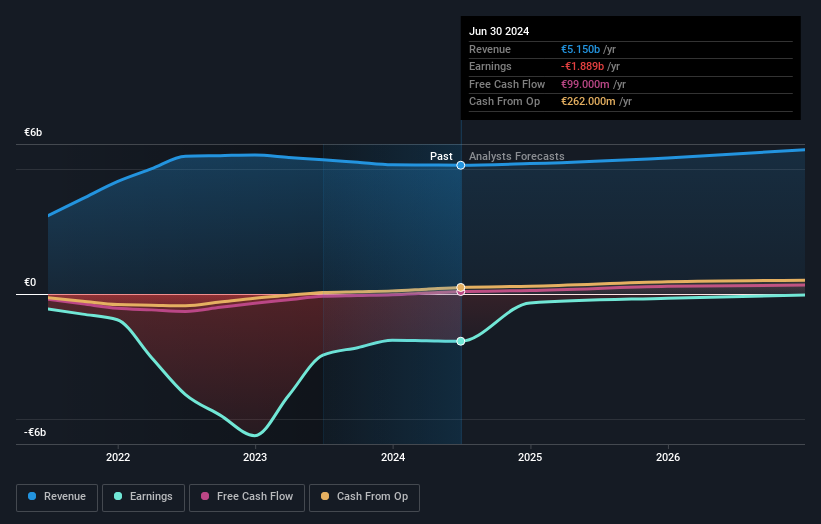Click the €5.150b revenue value

(580, 49)
